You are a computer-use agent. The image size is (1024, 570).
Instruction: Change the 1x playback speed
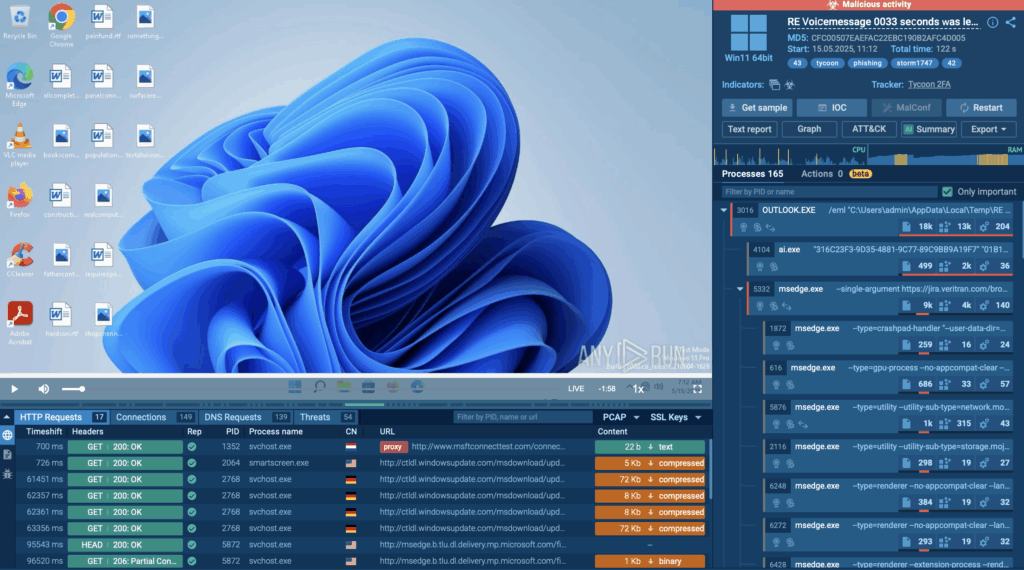[x=638, y=388]
